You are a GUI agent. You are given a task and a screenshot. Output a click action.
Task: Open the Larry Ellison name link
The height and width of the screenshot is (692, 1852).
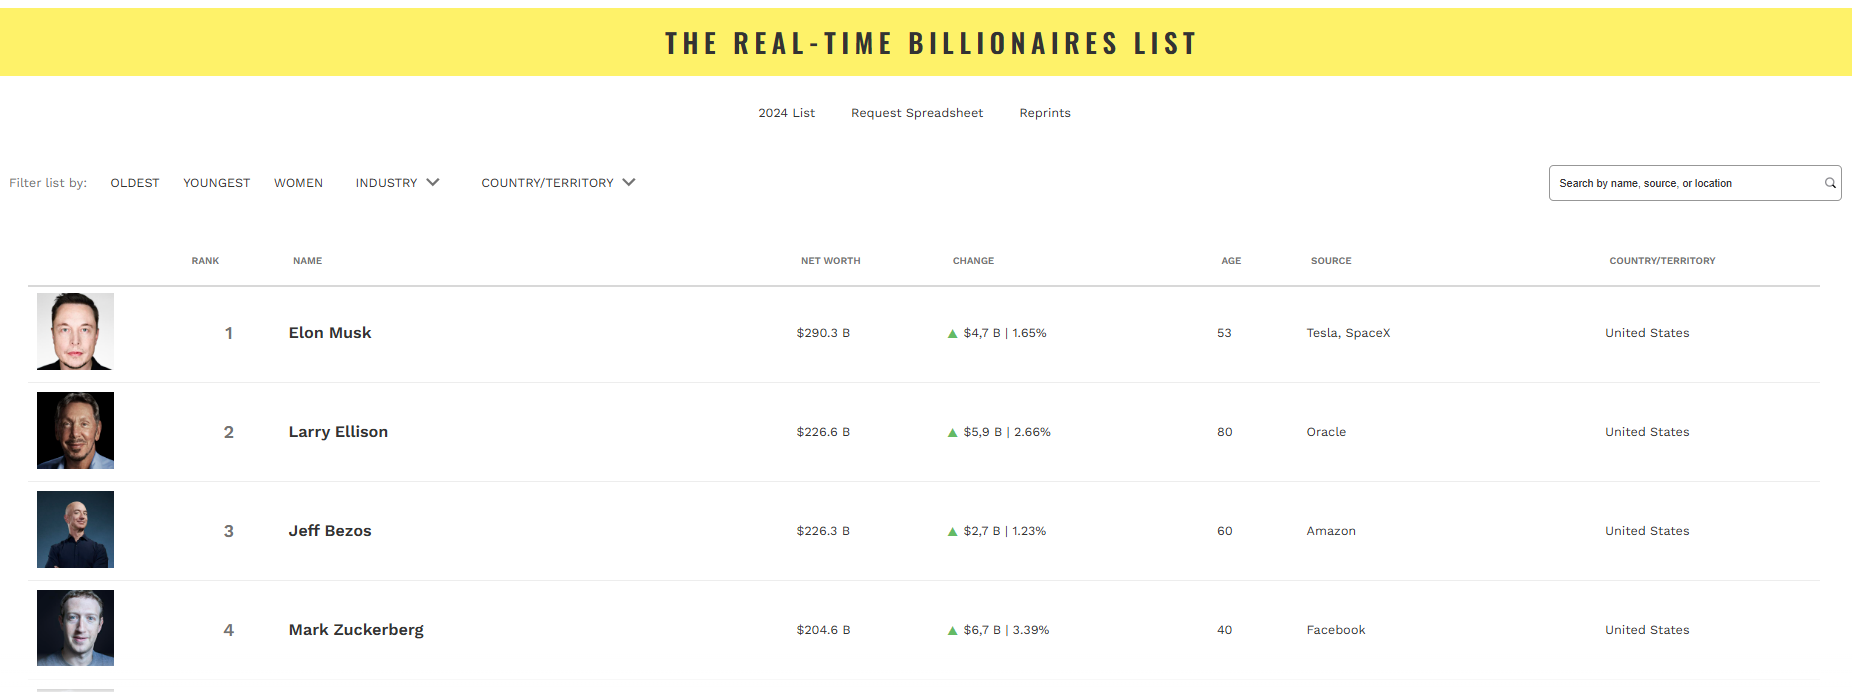coord(338,432)
